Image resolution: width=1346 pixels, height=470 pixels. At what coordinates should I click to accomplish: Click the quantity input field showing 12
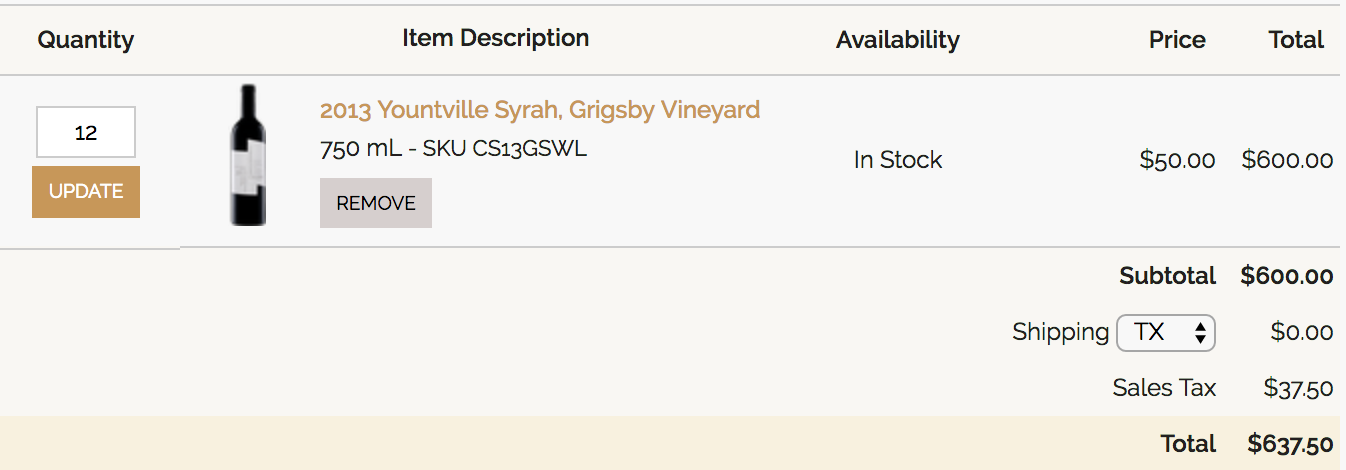[86, 132]
